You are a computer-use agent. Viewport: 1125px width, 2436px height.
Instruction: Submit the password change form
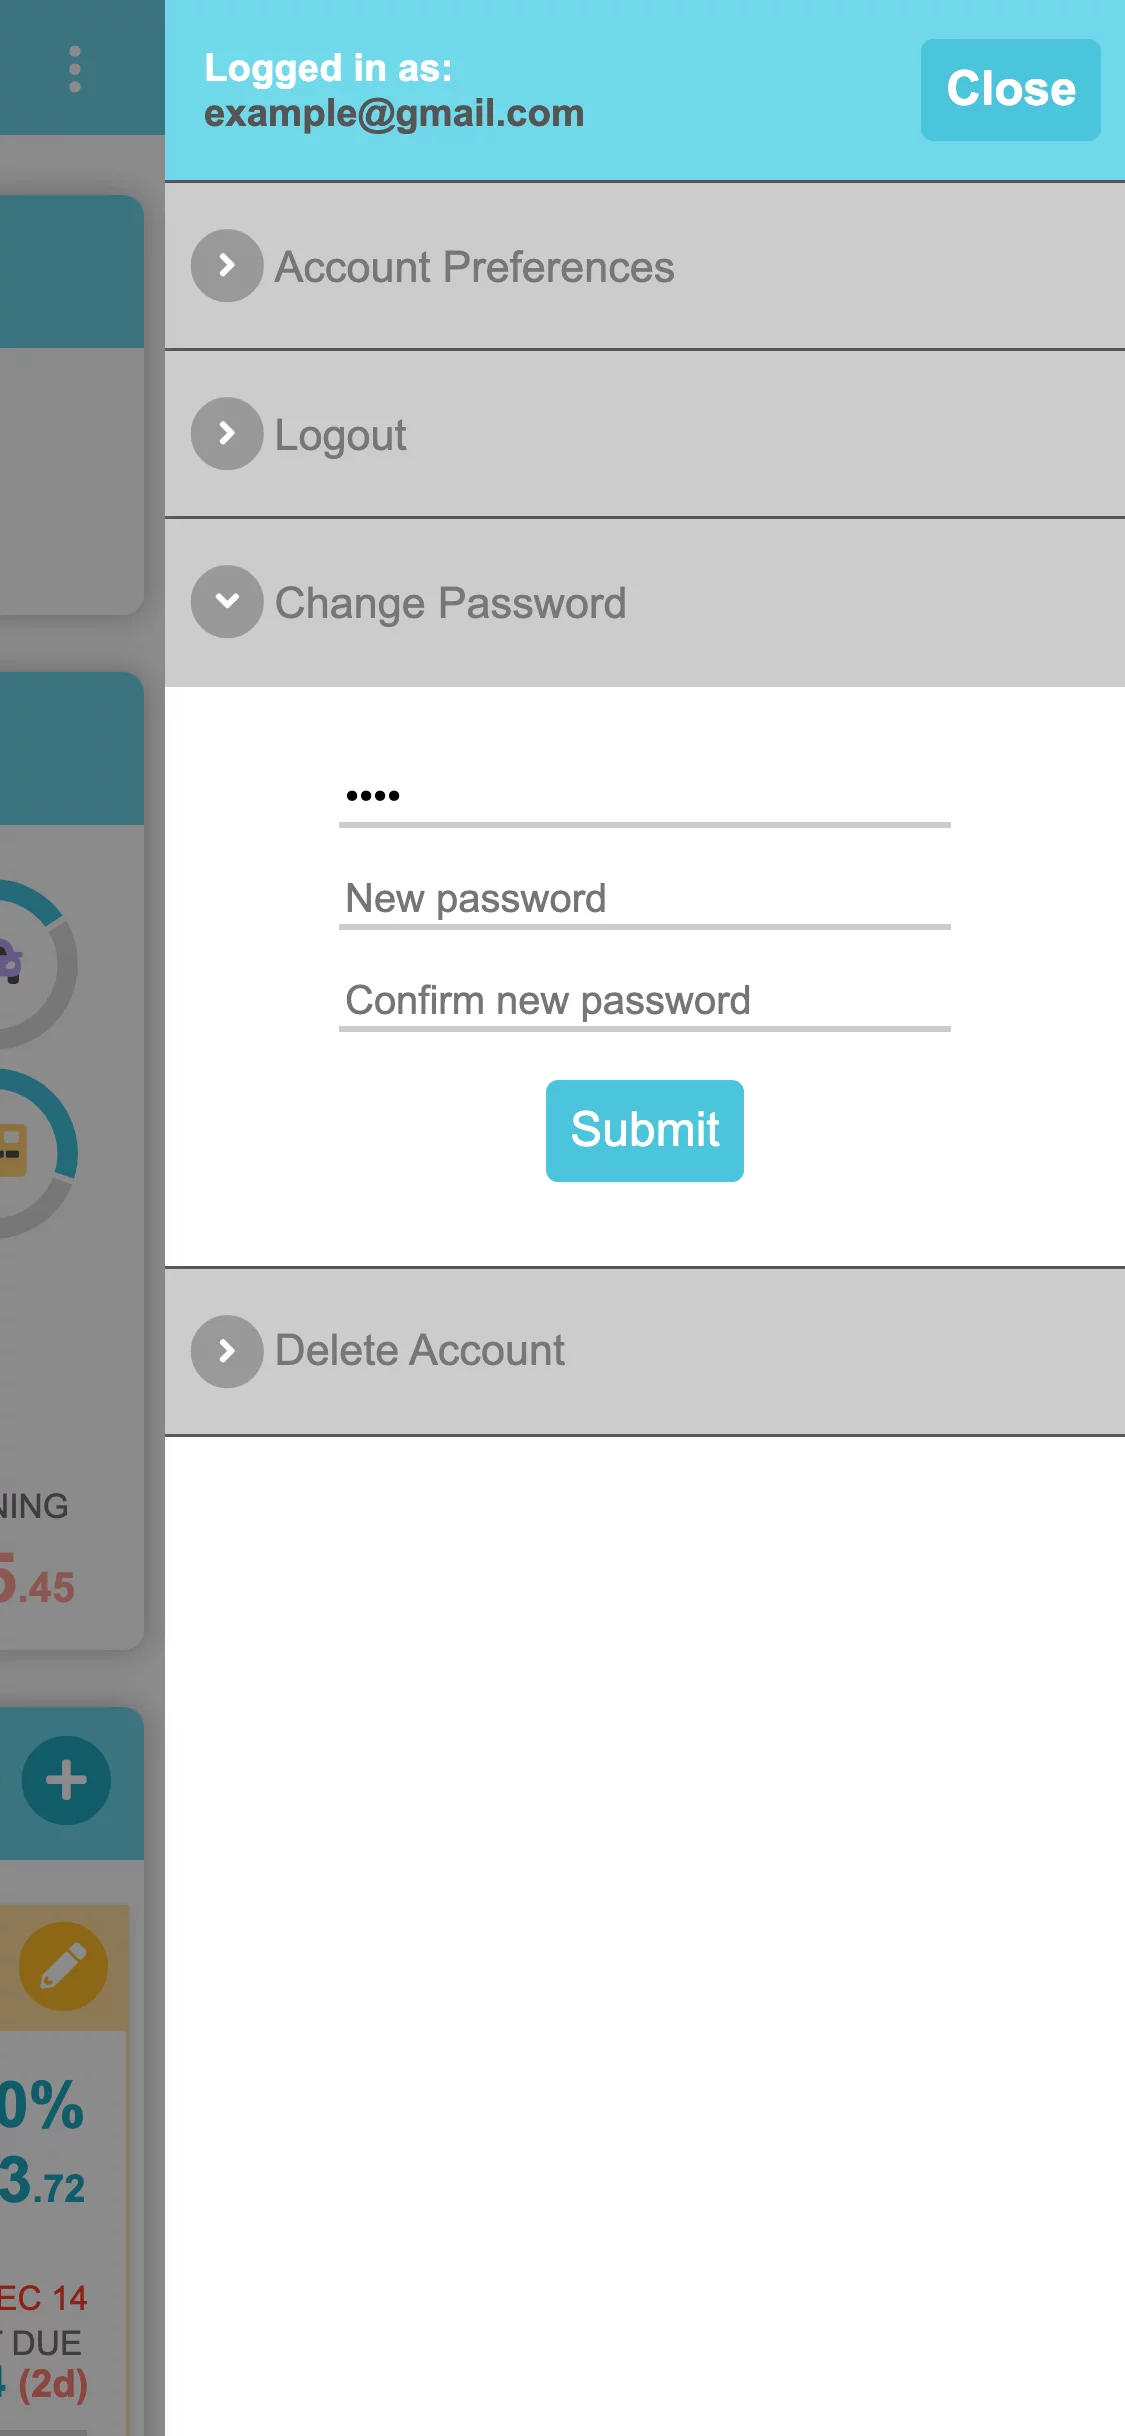tap(645, 1131)
